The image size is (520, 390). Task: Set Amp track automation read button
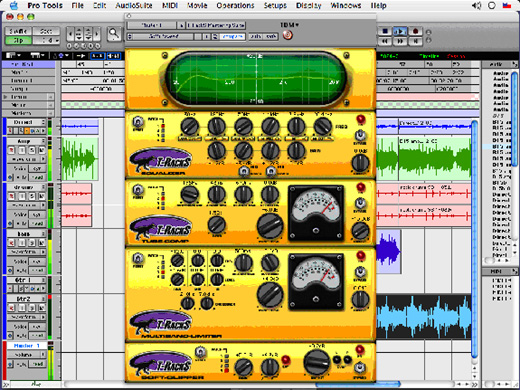[x=37, y=177]
